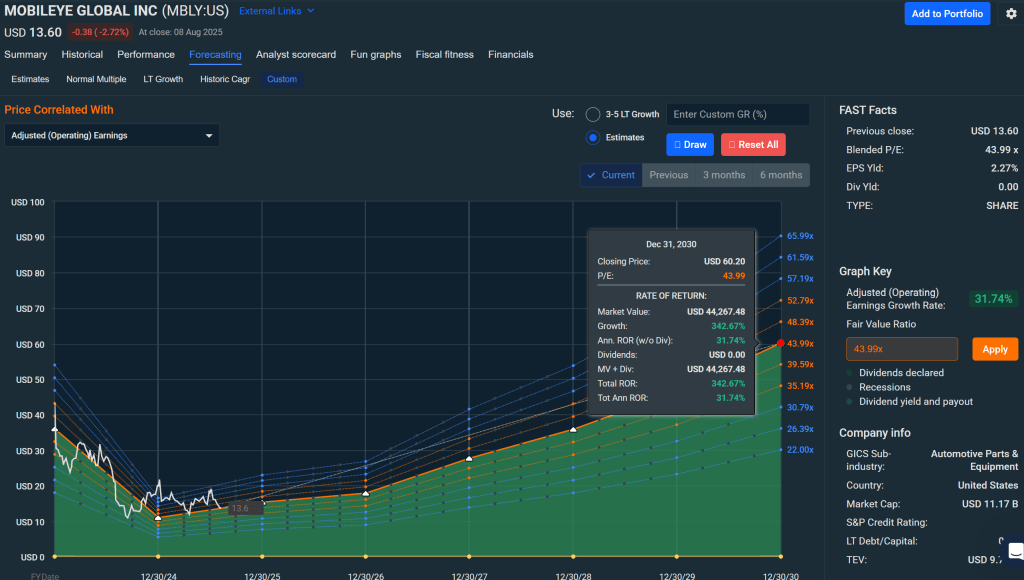
Task: Open the chat widget icon
Action: (x=1014, y=551)
